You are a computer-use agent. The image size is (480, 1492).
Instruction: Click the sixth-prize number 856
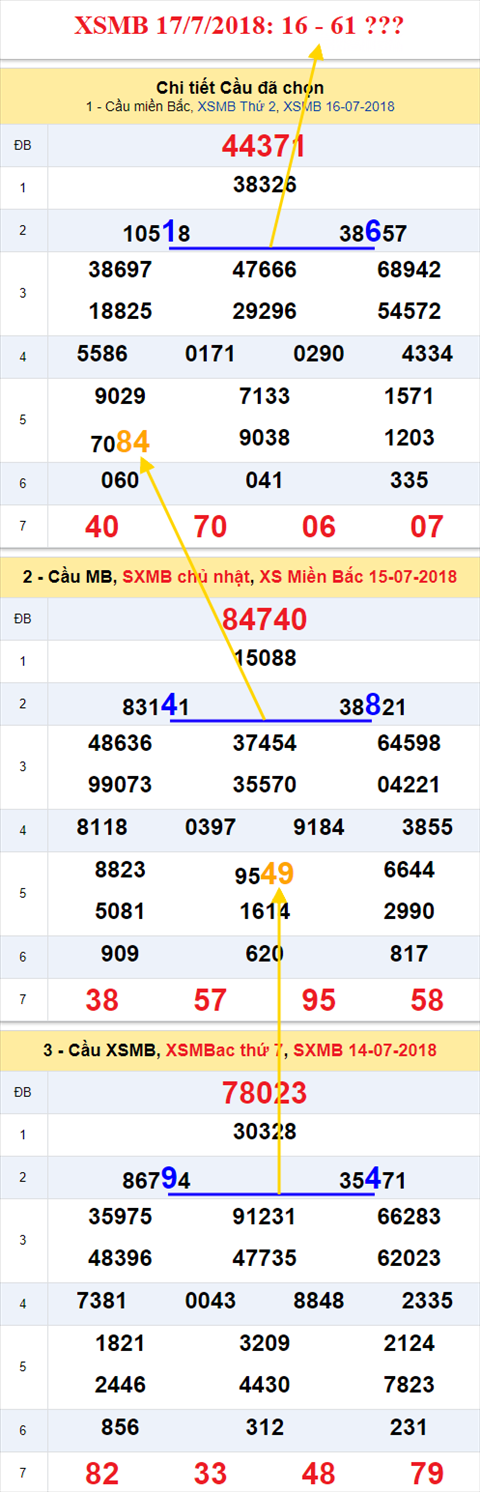point(120,1428)
